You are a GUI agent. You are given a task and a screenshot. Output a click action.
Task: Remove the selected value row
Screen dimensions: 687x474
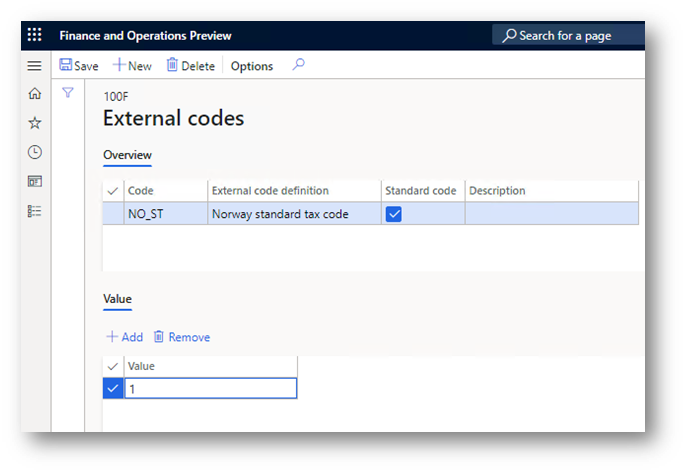[x=182, y=337]
